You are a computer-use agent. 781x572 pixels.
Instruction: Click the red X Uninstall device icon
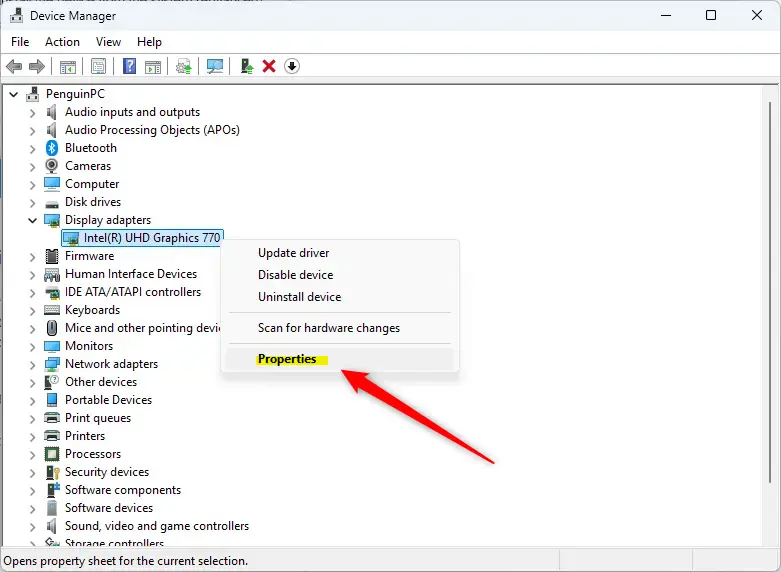coord(269,66)
